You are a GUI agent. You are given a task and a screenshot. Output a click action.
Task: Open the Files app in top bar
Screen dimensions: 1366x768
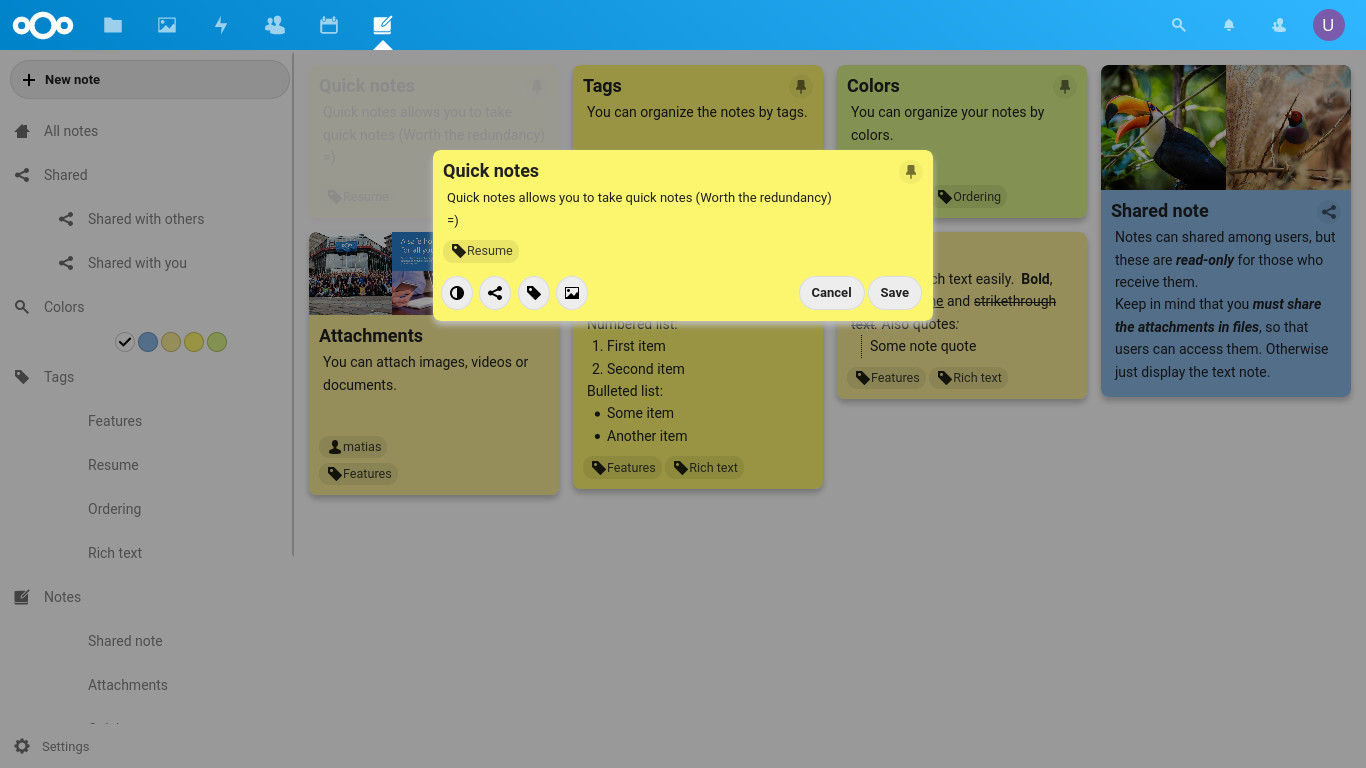coord(113,25)
